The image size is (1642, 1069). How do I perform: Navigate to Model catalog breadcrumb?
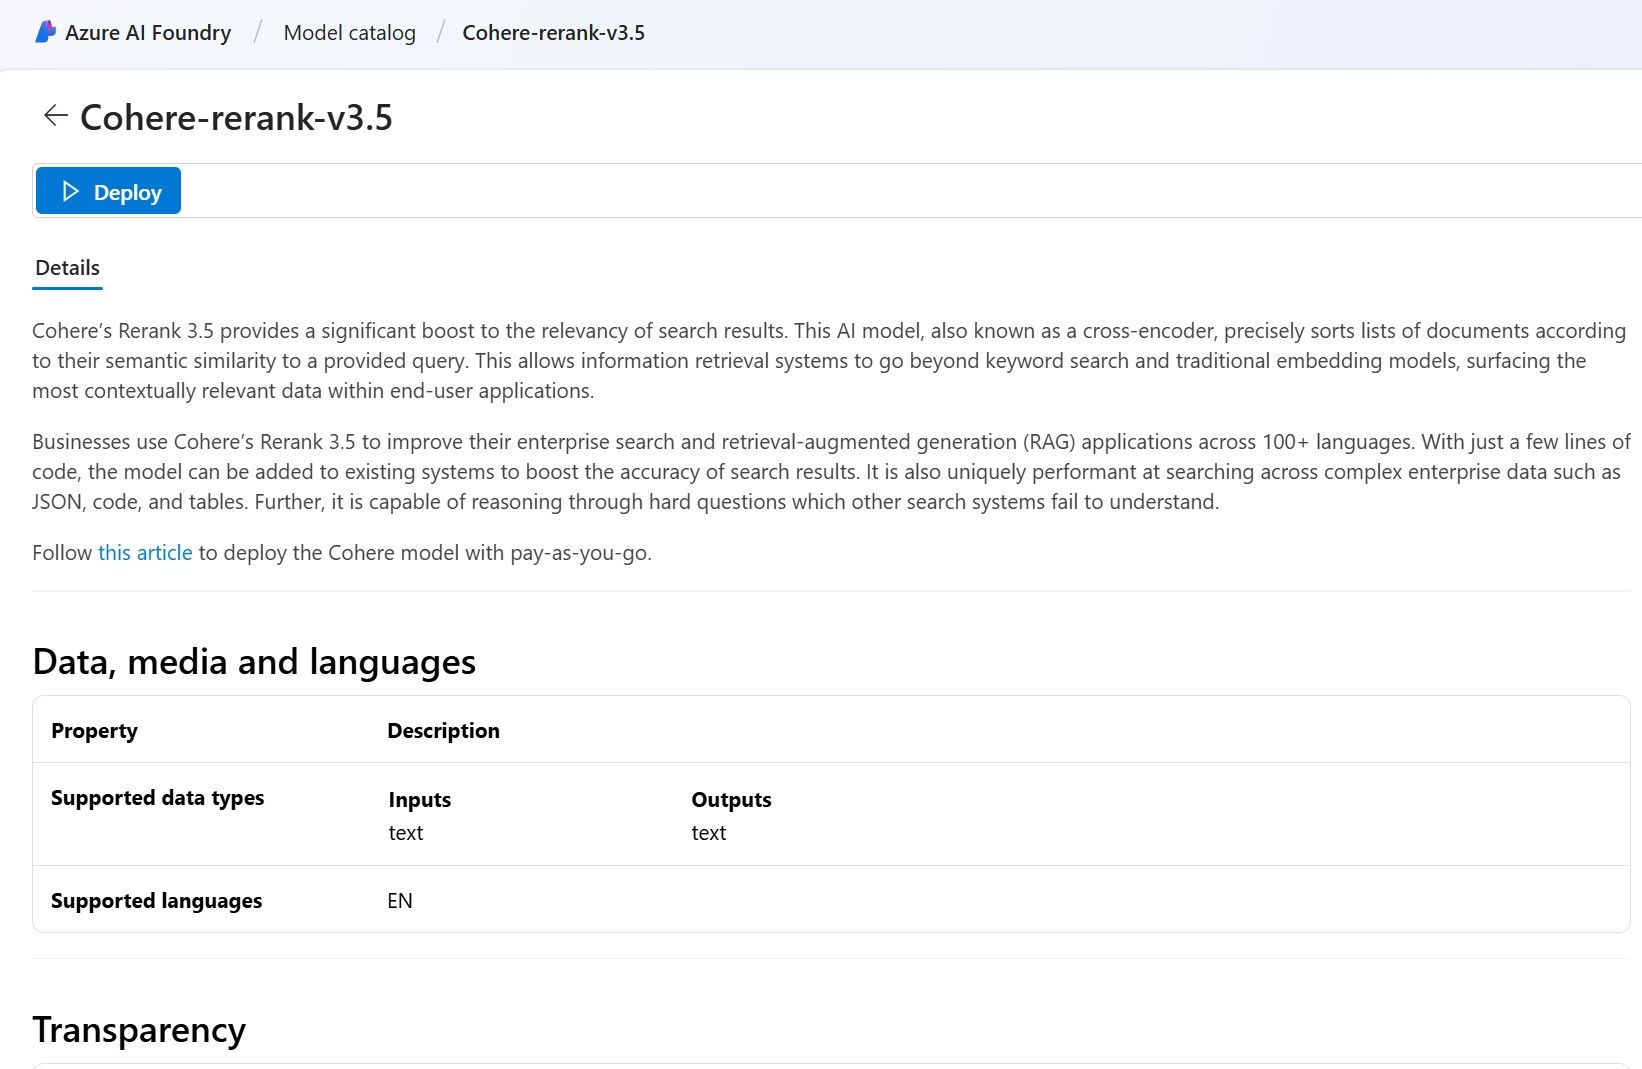pyautogui.click(x=349, y=32)
